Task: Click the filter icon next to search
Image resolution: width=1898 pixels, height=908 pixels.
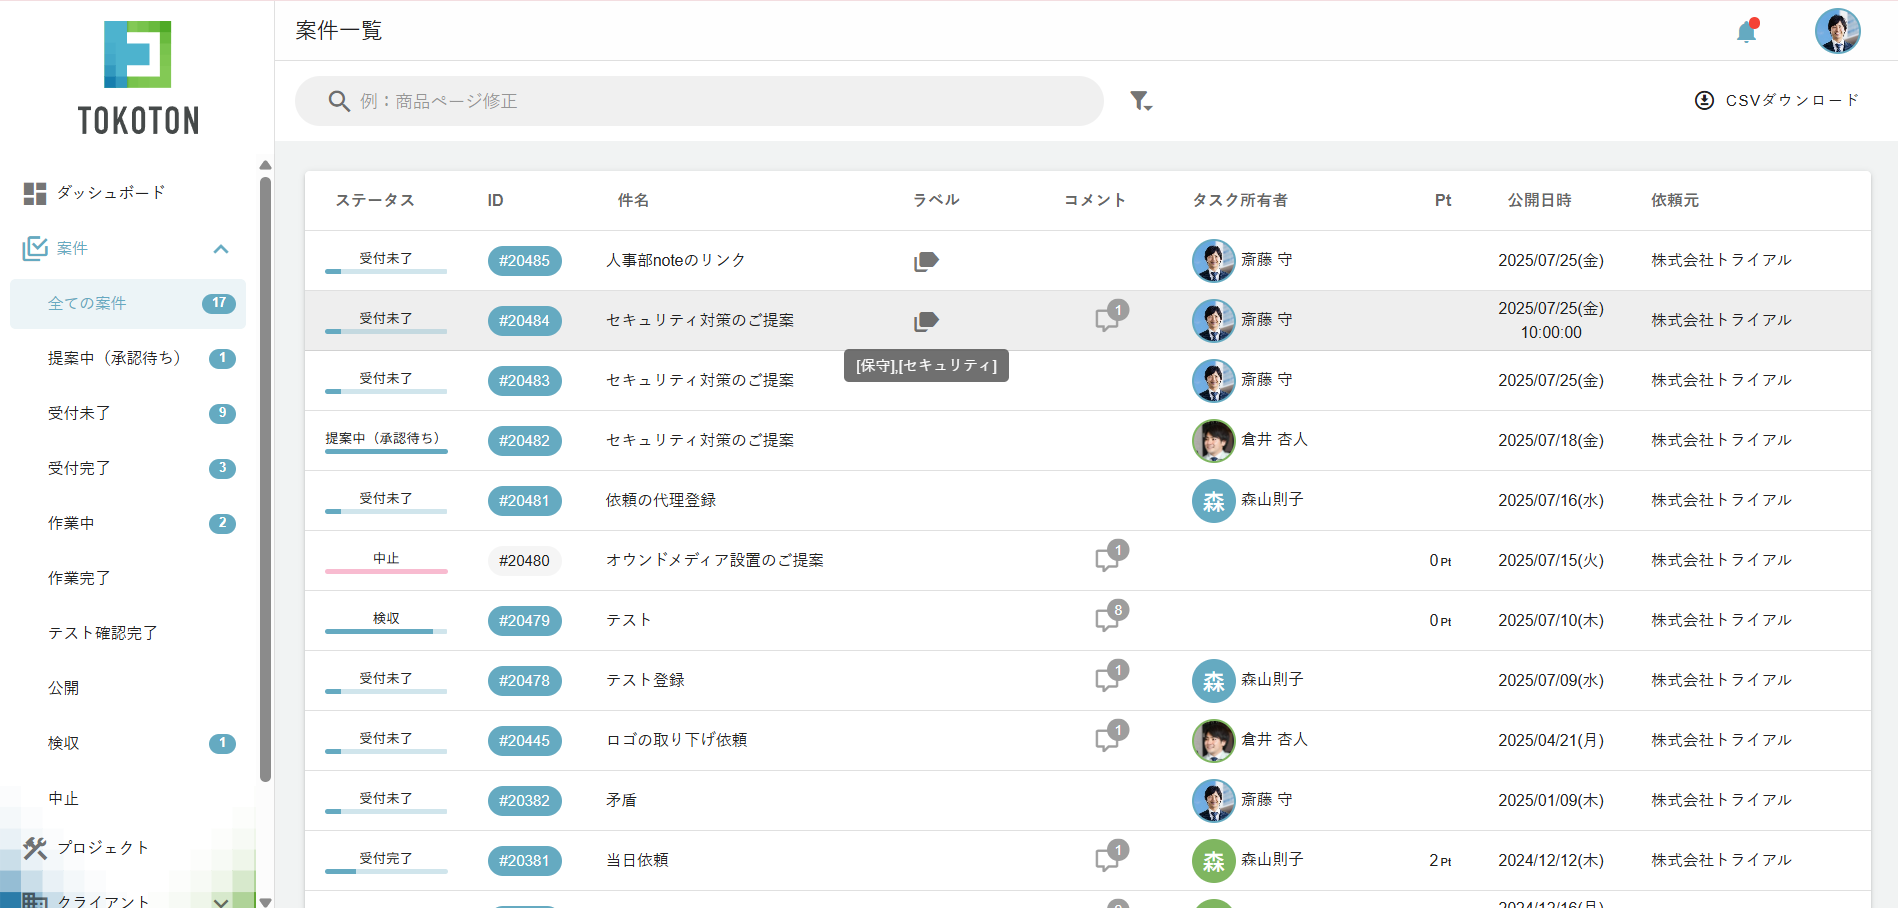Action: 1141,100
